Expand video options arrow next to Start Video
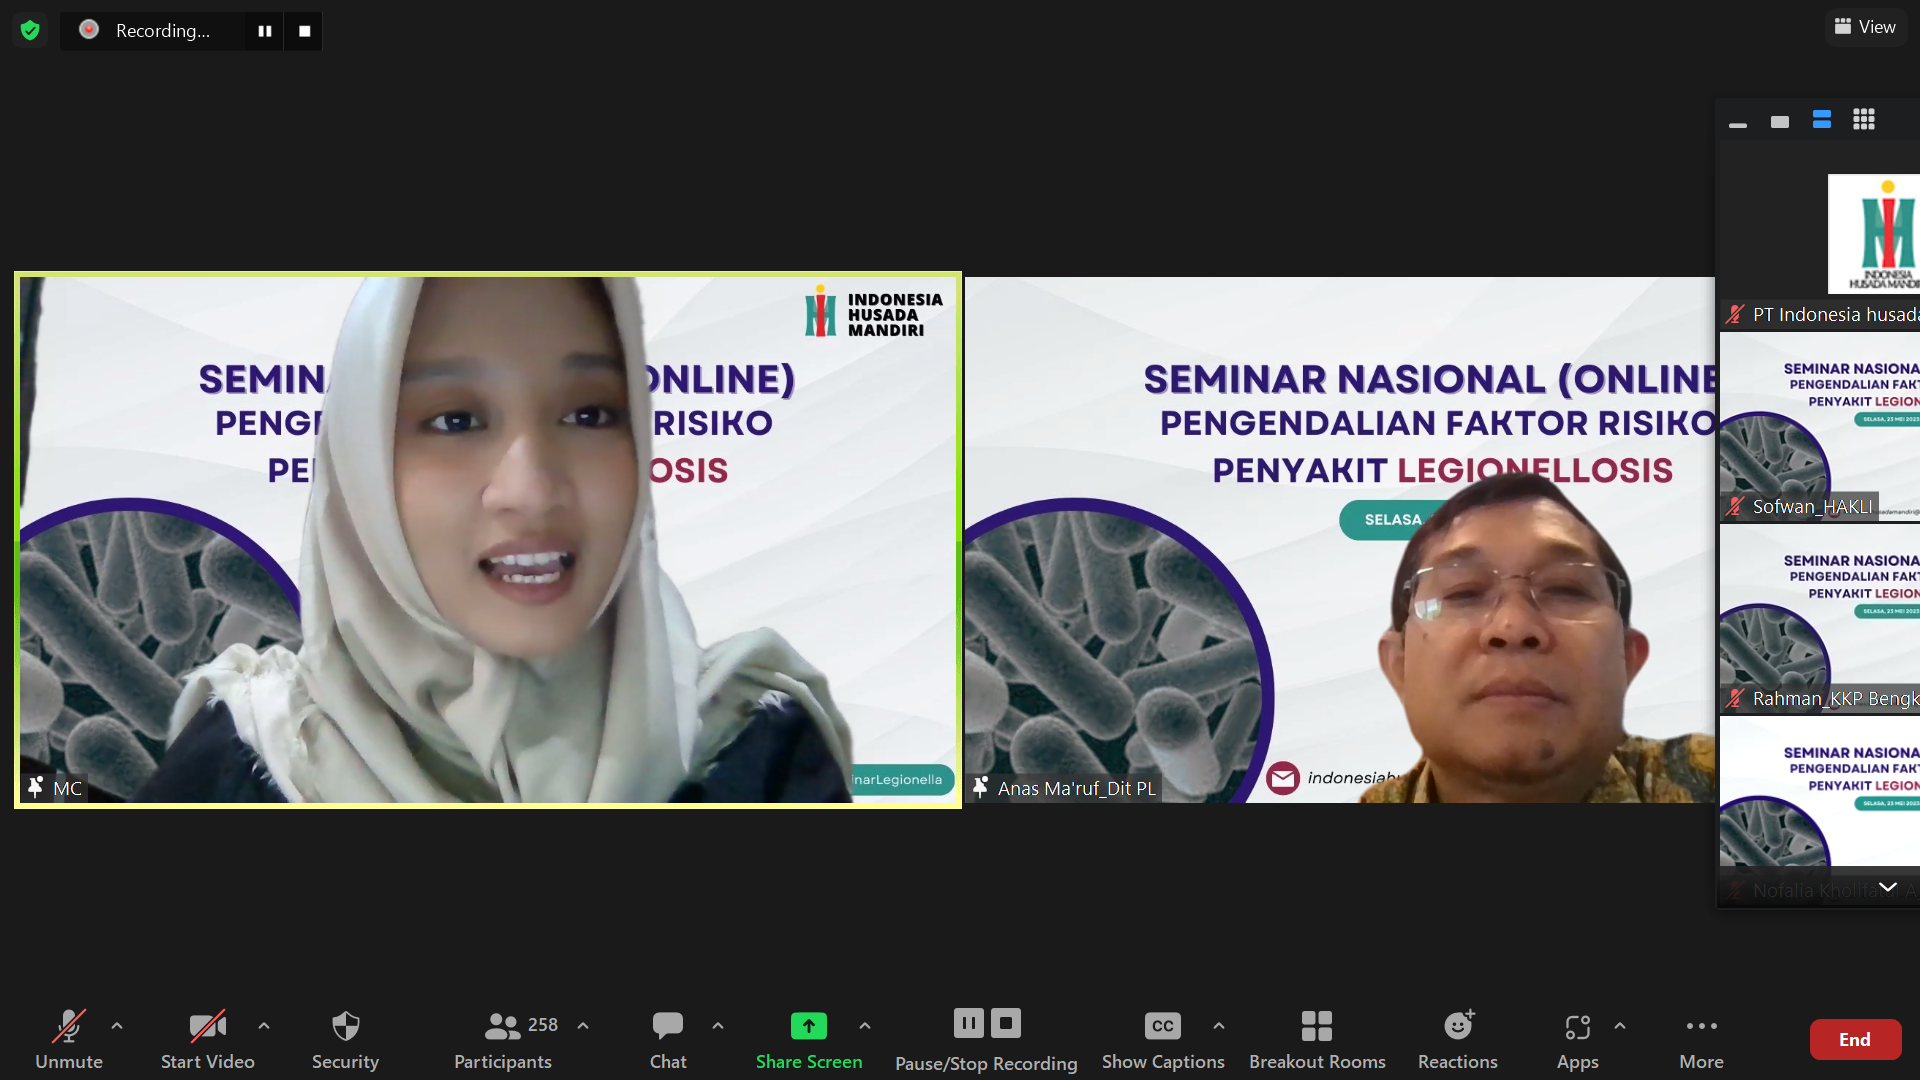1920x1080 pixels. pos(264,1026)
